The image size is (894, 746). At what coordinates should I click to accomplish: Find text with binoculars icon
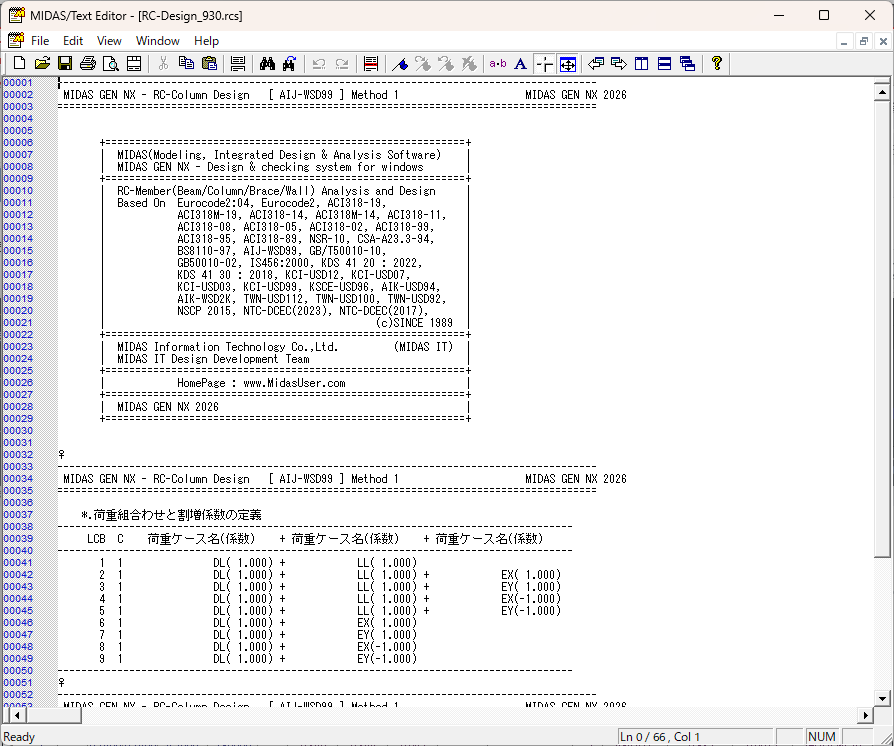click(x=267, y=63)
